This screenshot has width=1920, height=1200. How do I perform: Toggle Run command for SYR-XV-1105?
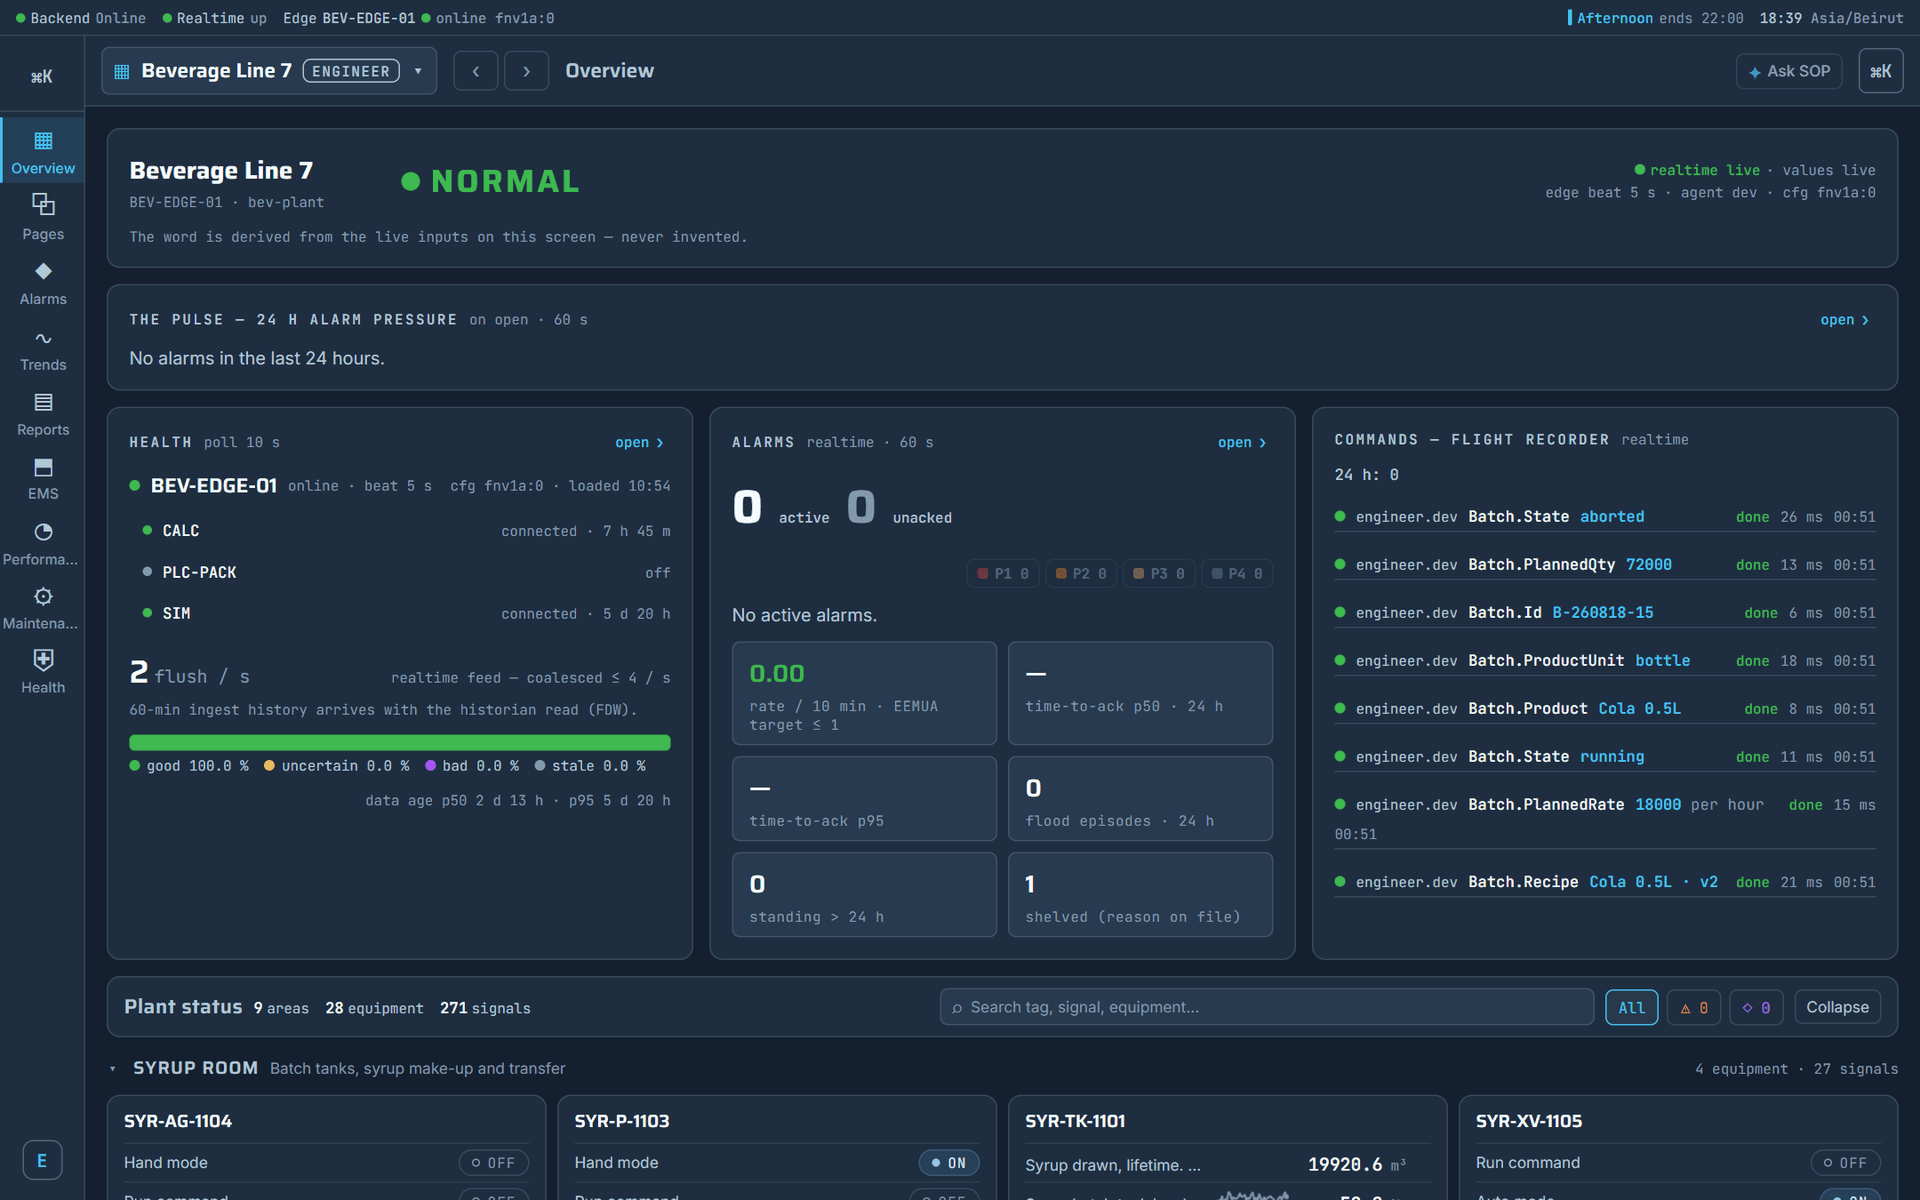[x=1845, y=1163]
